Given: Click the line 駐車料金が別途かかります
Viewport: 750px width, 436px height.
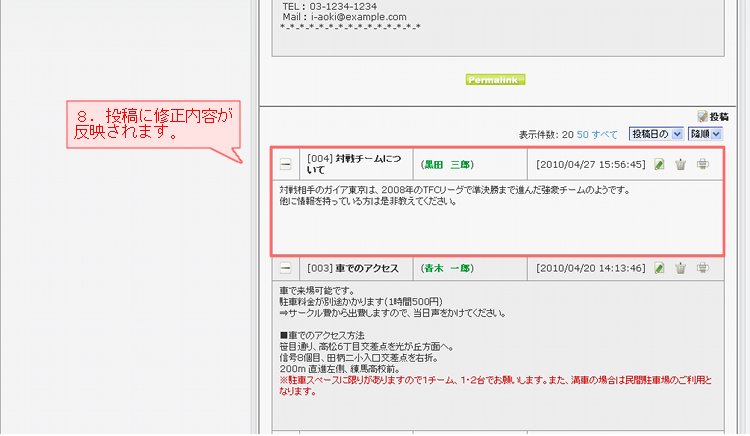Looking at the screenshot, I should tap(361, 302).
